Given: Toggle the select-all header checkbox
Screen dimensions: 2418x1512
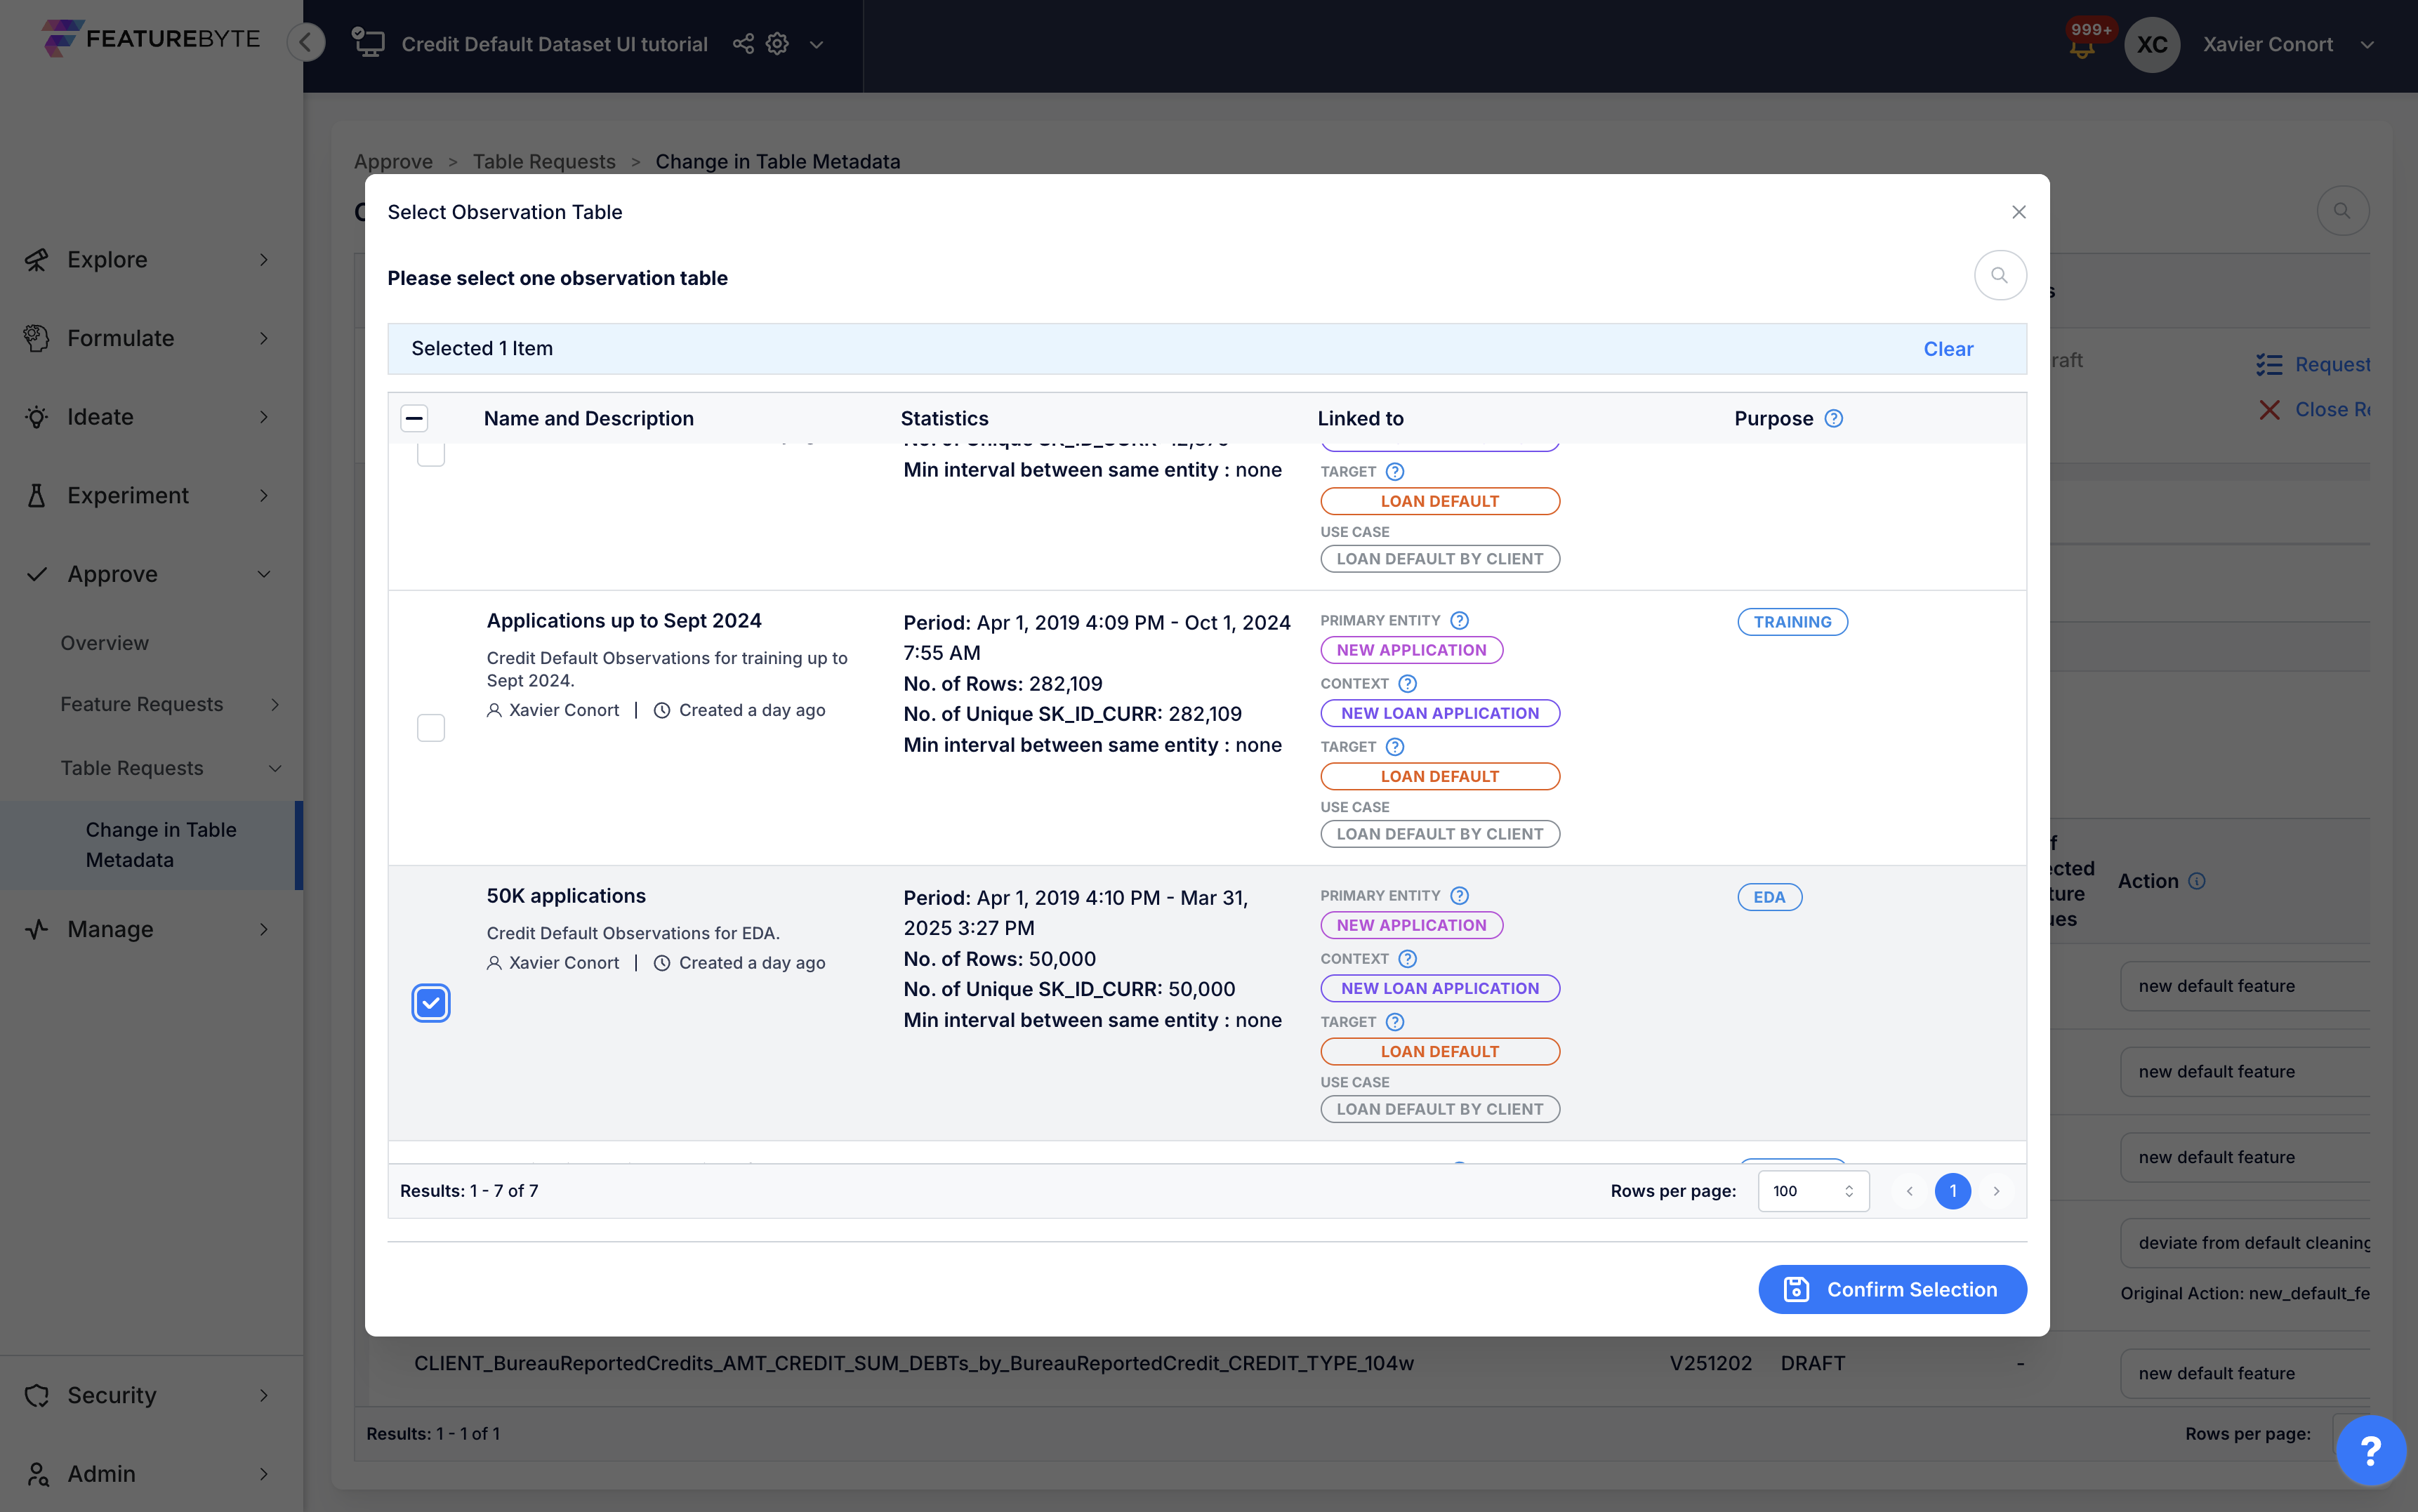Looking at the screenshot, I should (x=414, y=418).
